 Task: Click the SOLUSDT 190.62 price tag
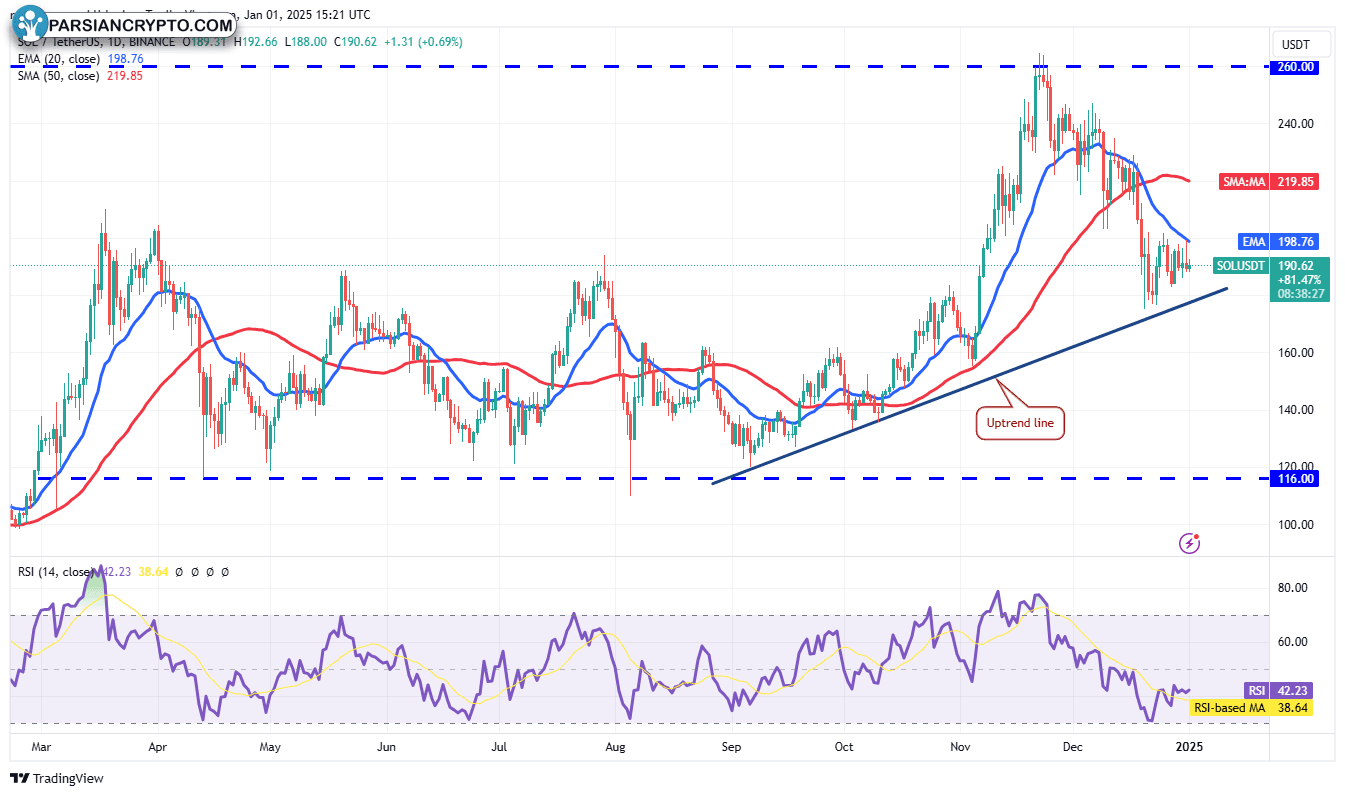tap(1270, 266)
